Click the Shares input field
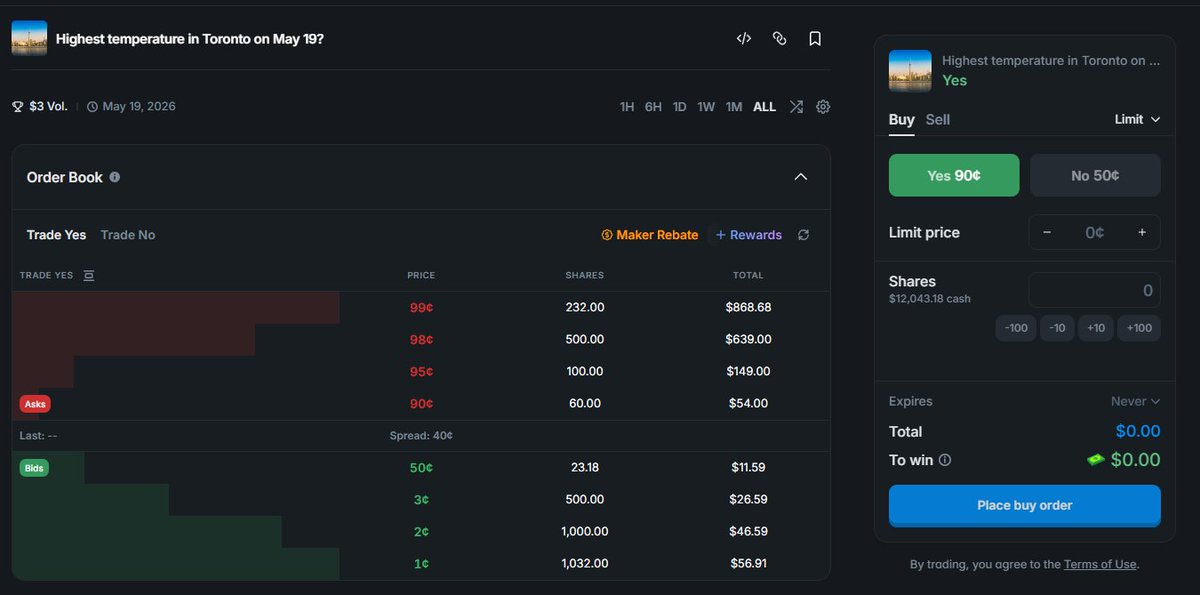The width and height of the screenshot is (1200, 595). (1095, 291)
